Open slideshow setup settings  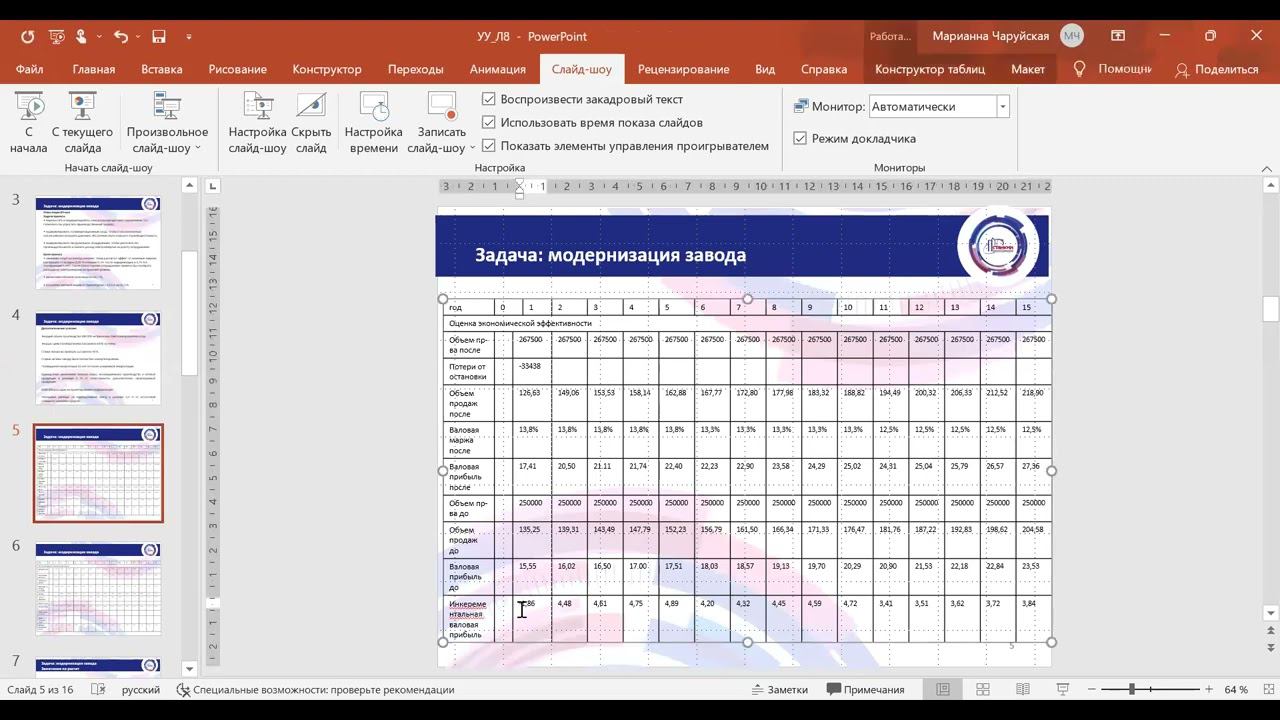click(x=257, y=123)
